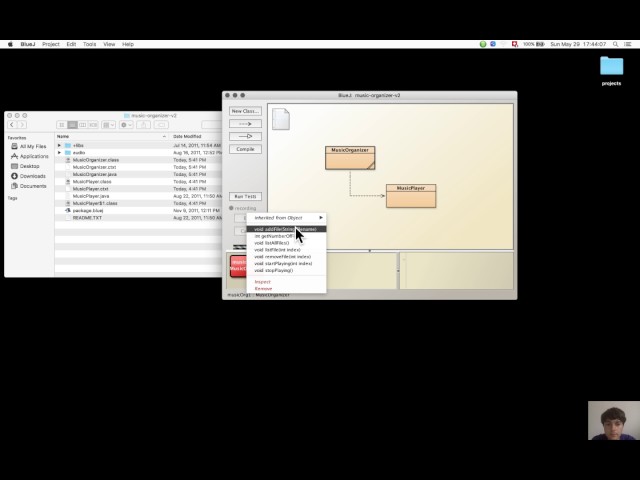Select the projects folder on desktop
The image size is (640, 480).
[611, 66]
